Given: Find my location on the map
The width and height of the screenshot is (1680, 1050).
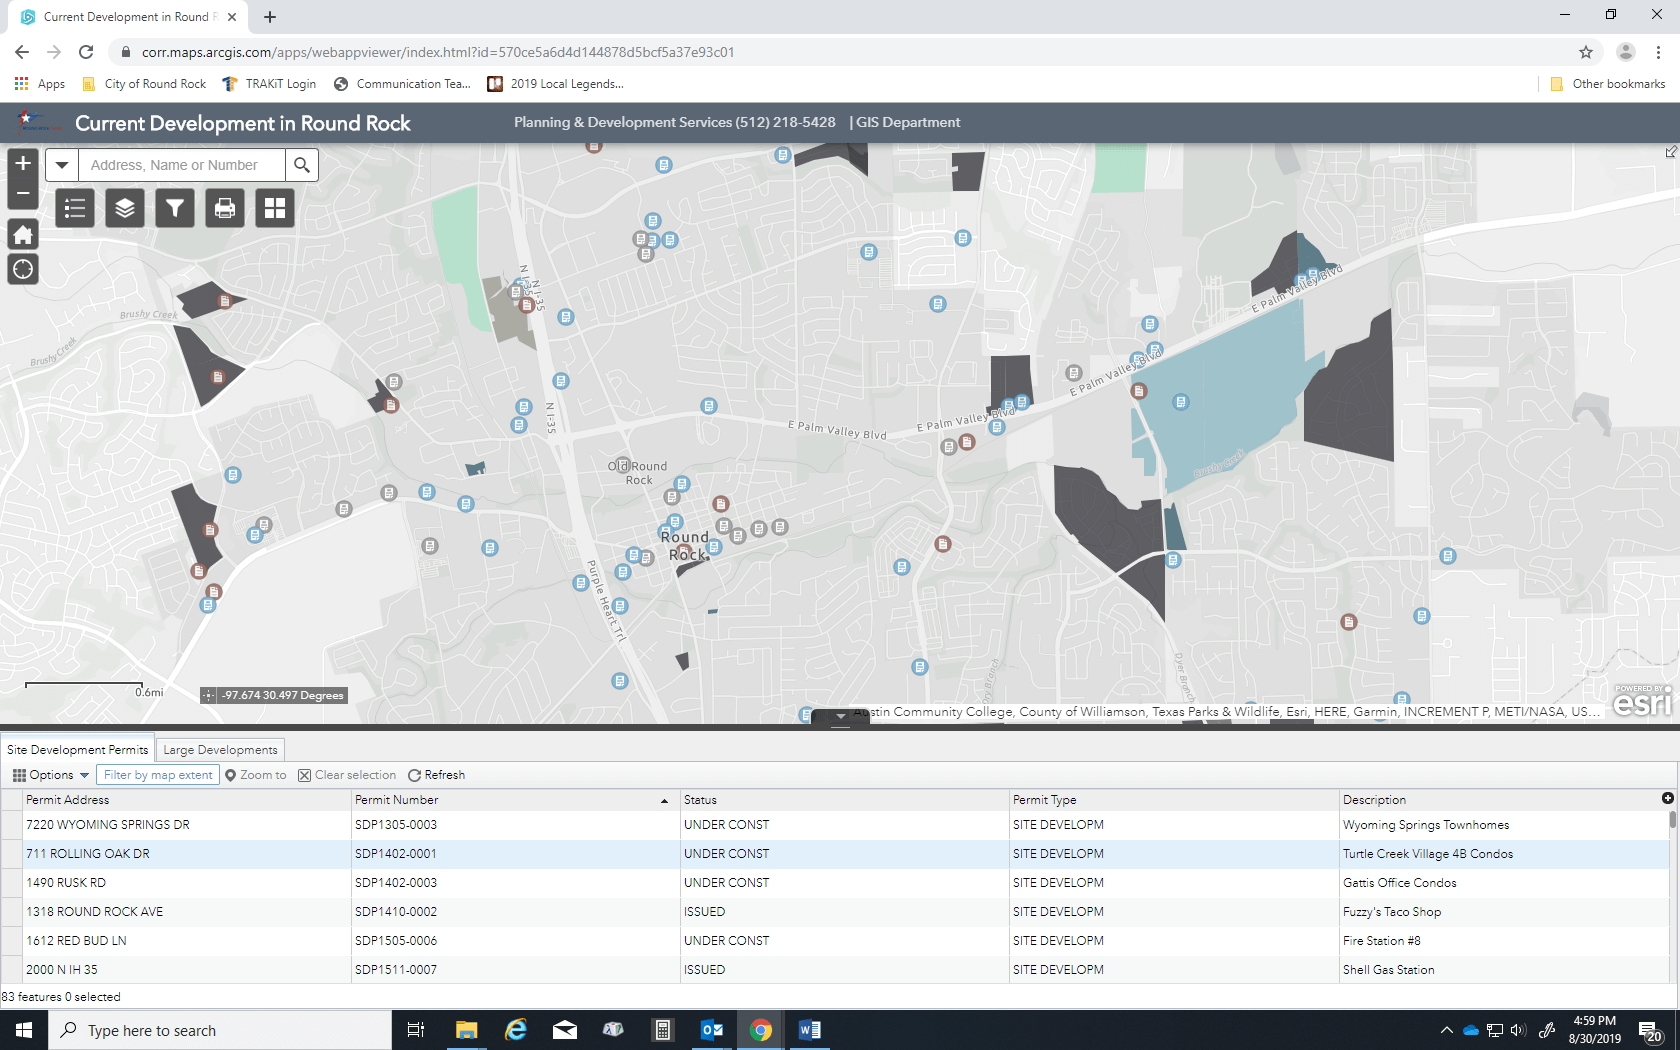Looking at the screenshot, I should pyautogui.click(x=23, y=269).
